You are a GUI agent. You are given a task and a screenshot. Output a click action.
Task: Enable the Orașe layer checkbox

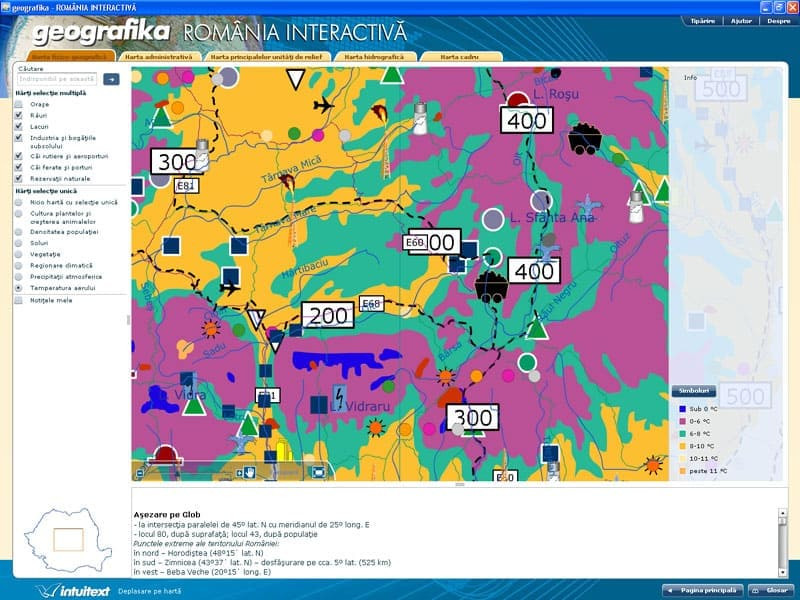19,104
